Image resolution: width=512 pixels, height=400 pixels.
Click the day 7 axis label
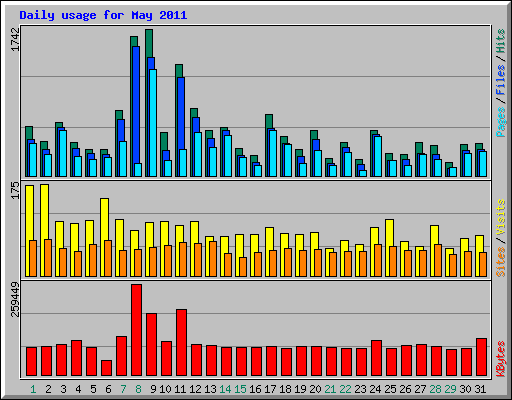pos(123,389)
